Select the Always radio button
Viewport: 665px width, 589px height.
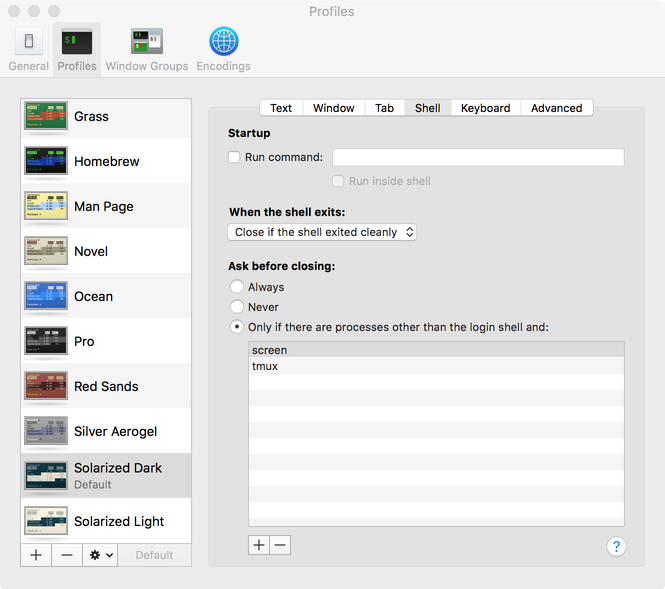point(237,287)
